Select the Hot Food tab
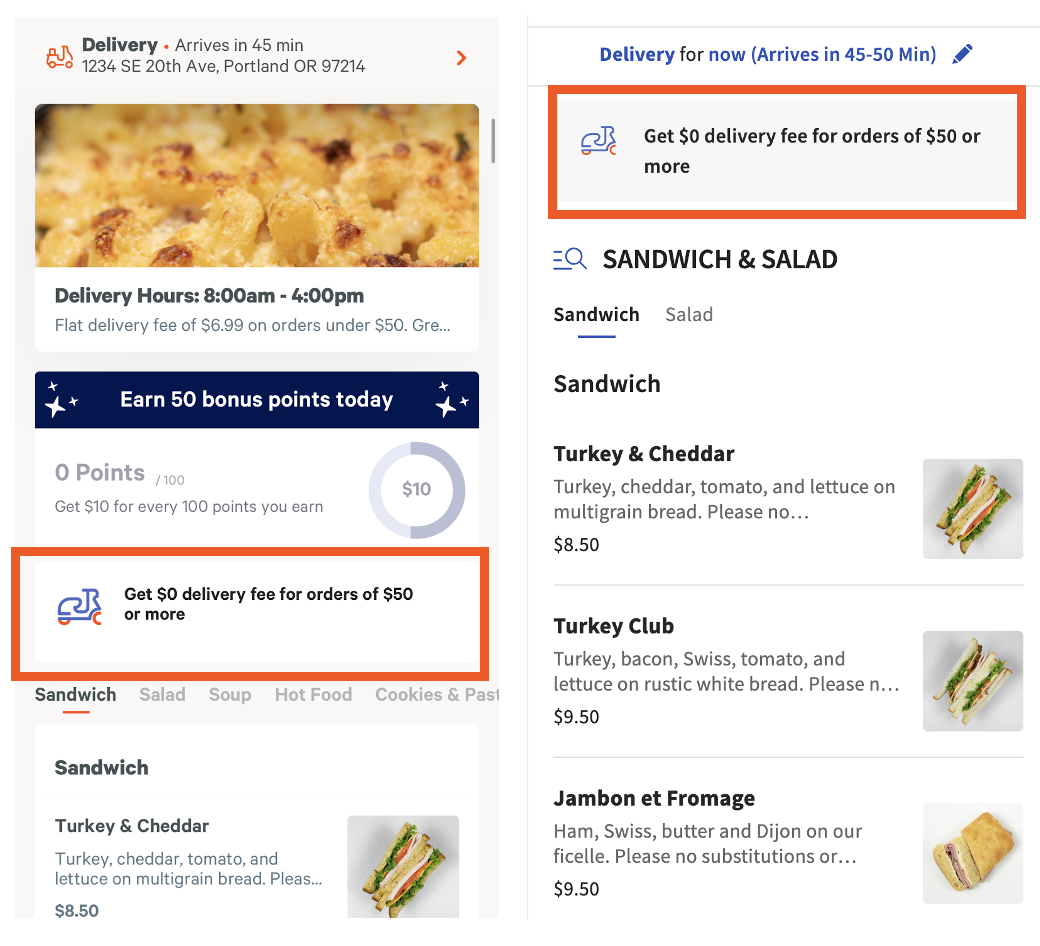 click(313, 694)
